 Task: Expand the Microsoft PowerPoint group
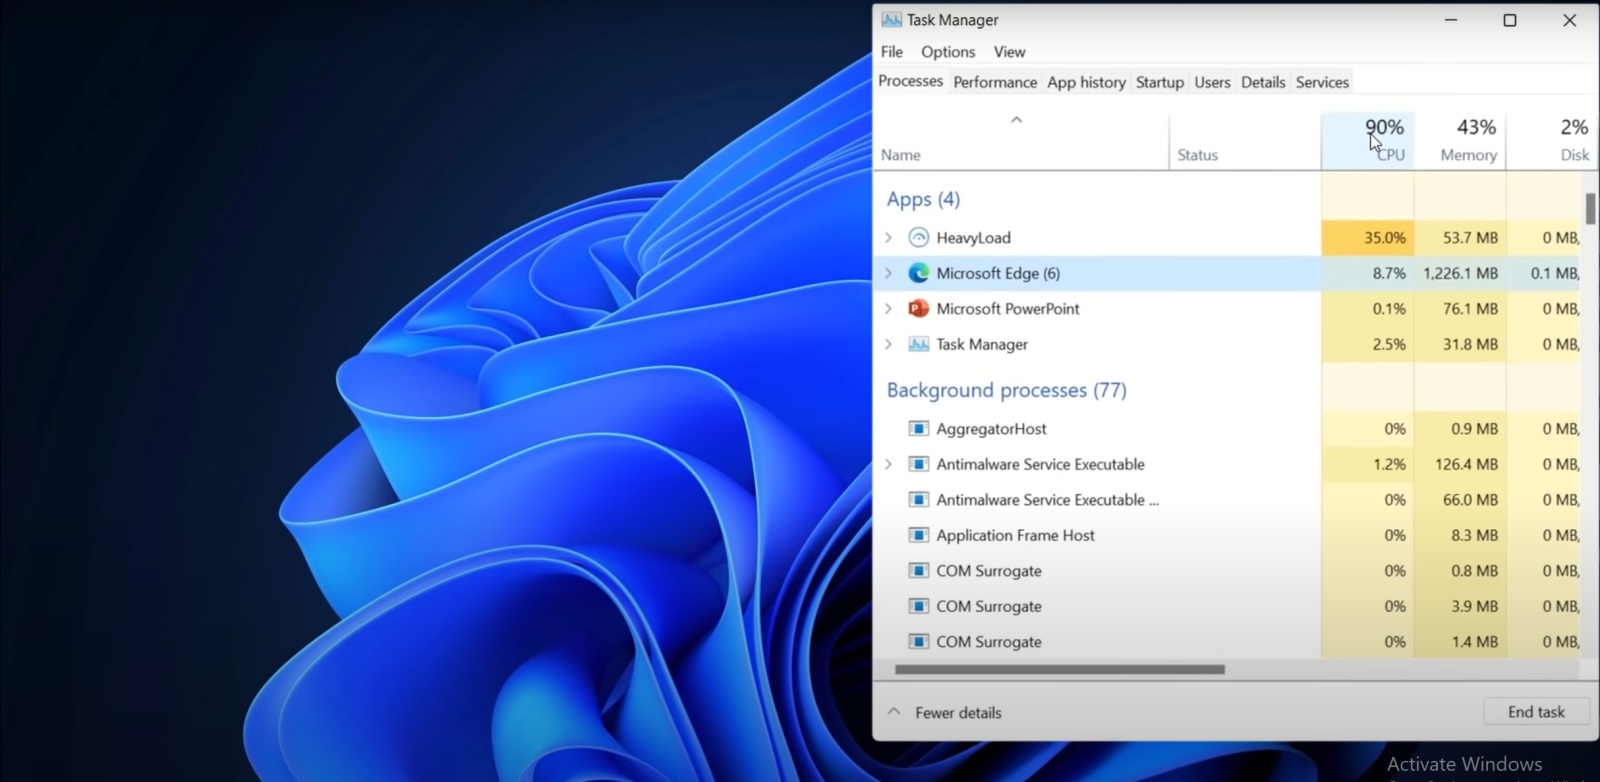tap(888, 309)
